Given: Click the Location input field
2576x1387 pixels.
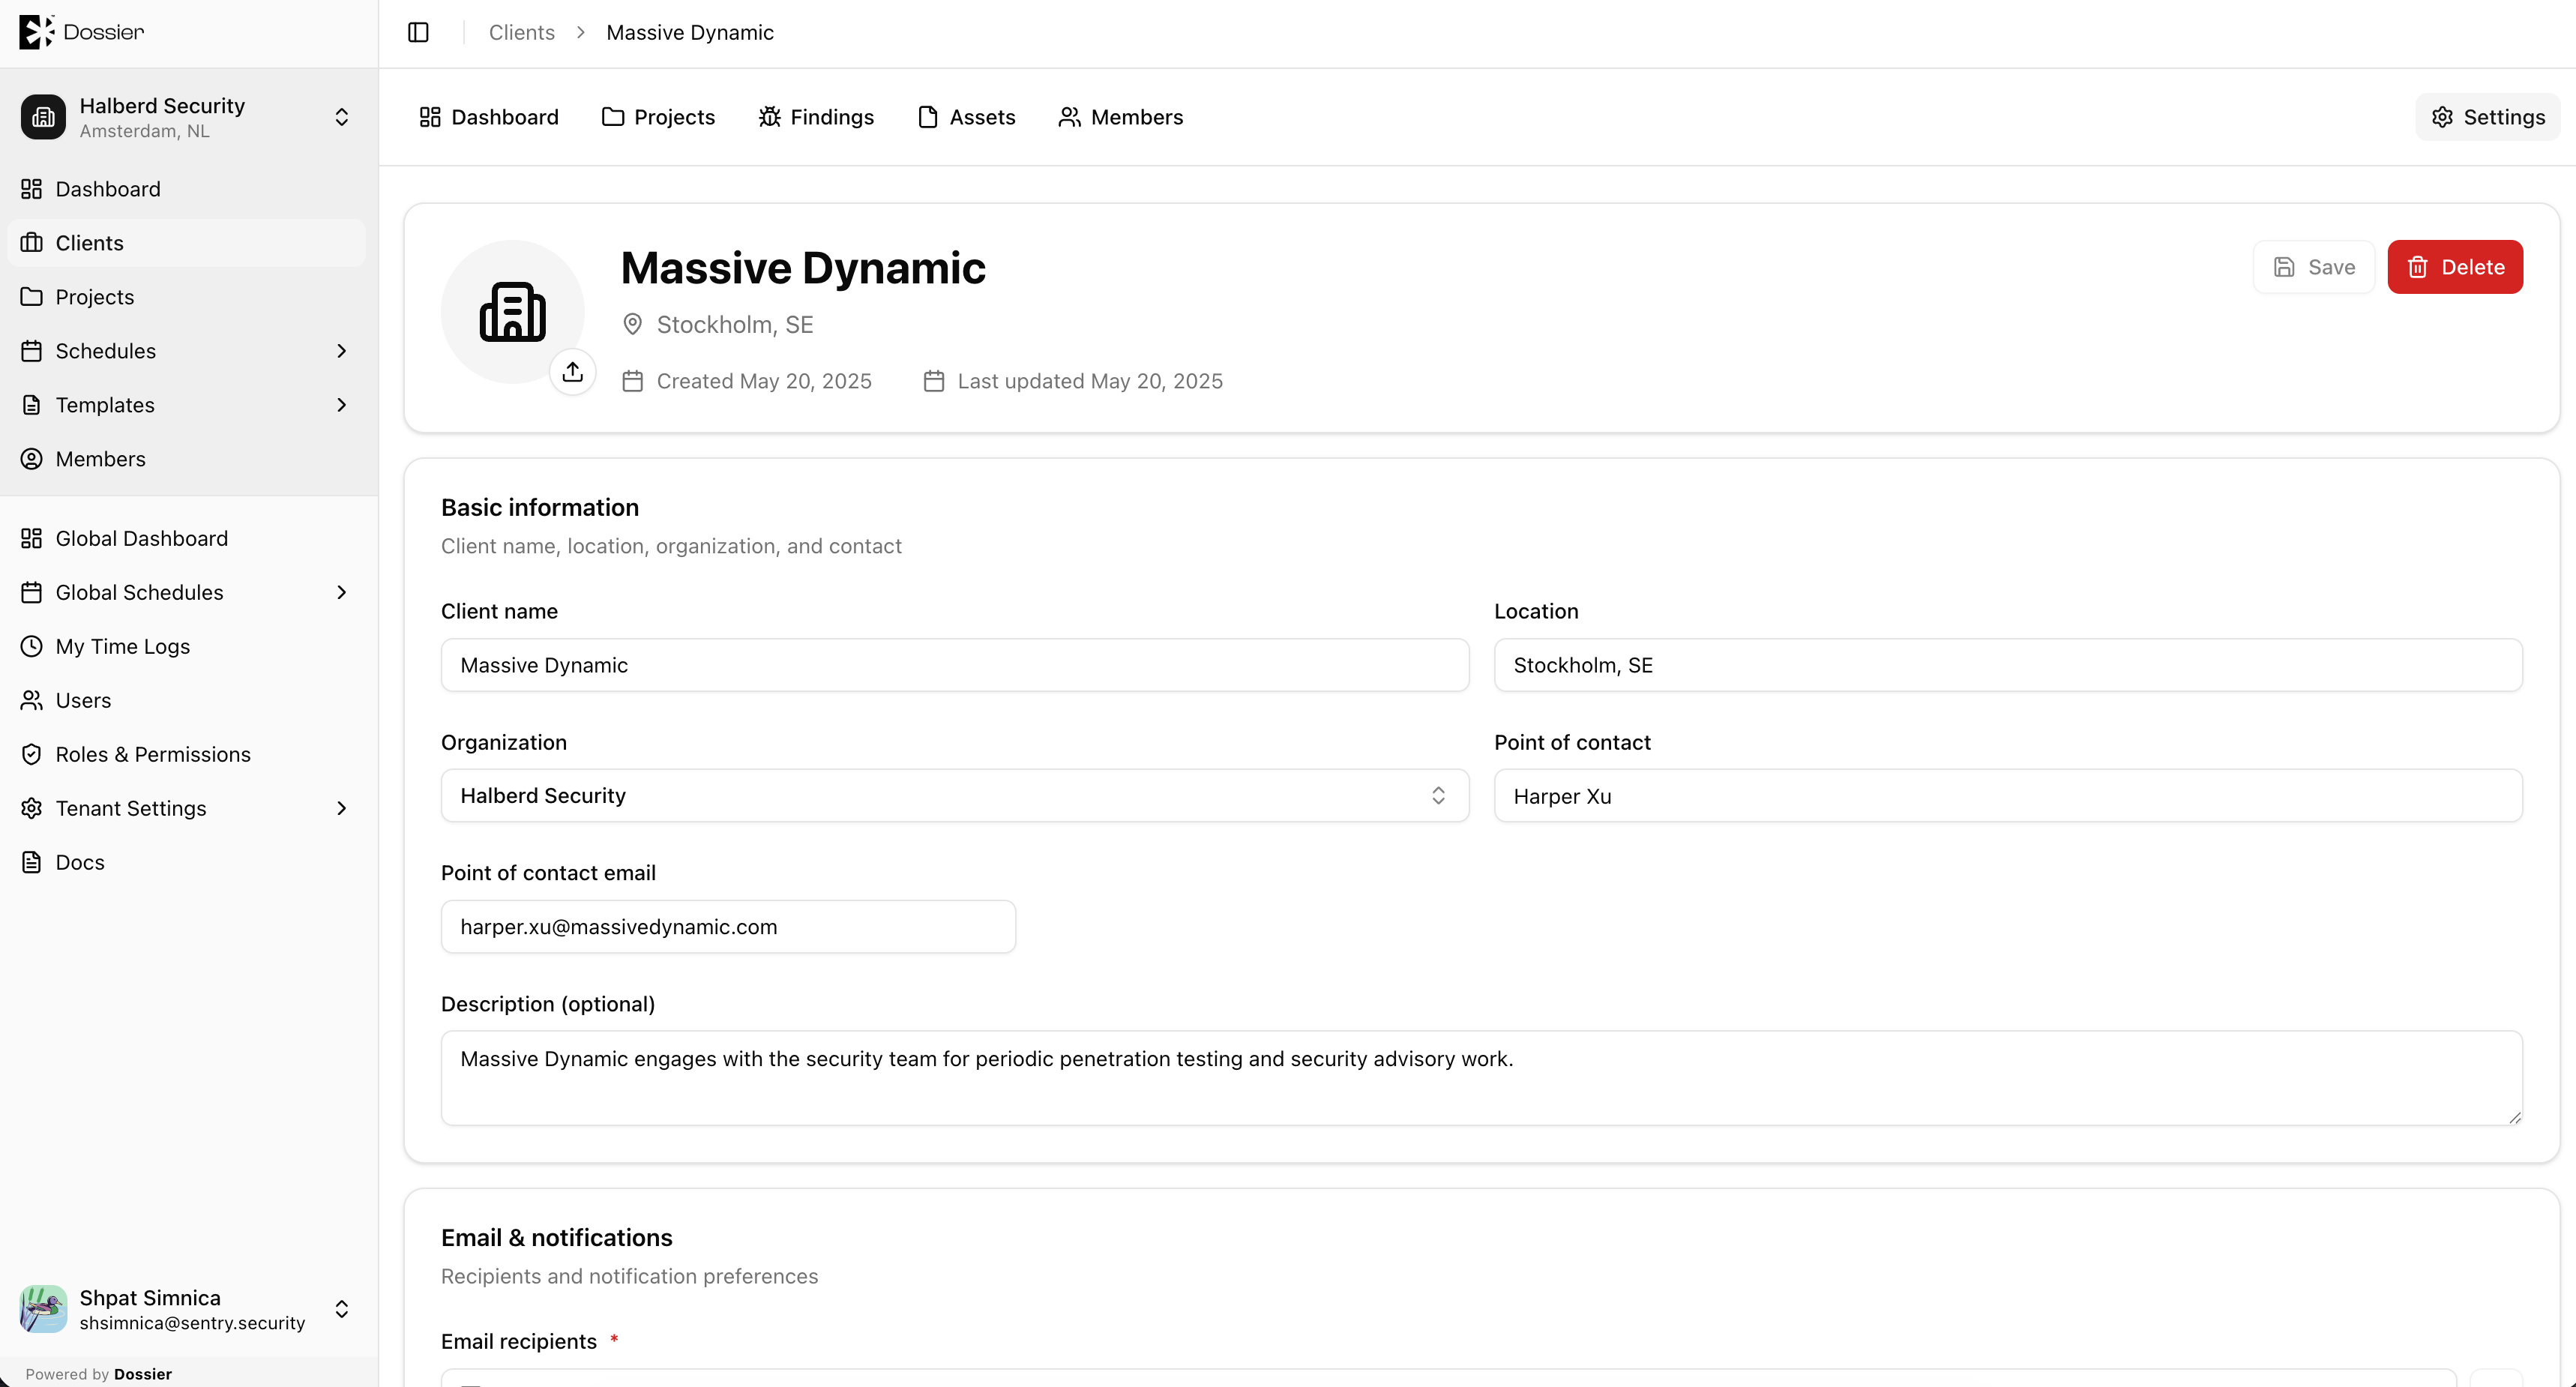Looking at the screenshot, I should pyautogui.click(x=2008, y=665).
